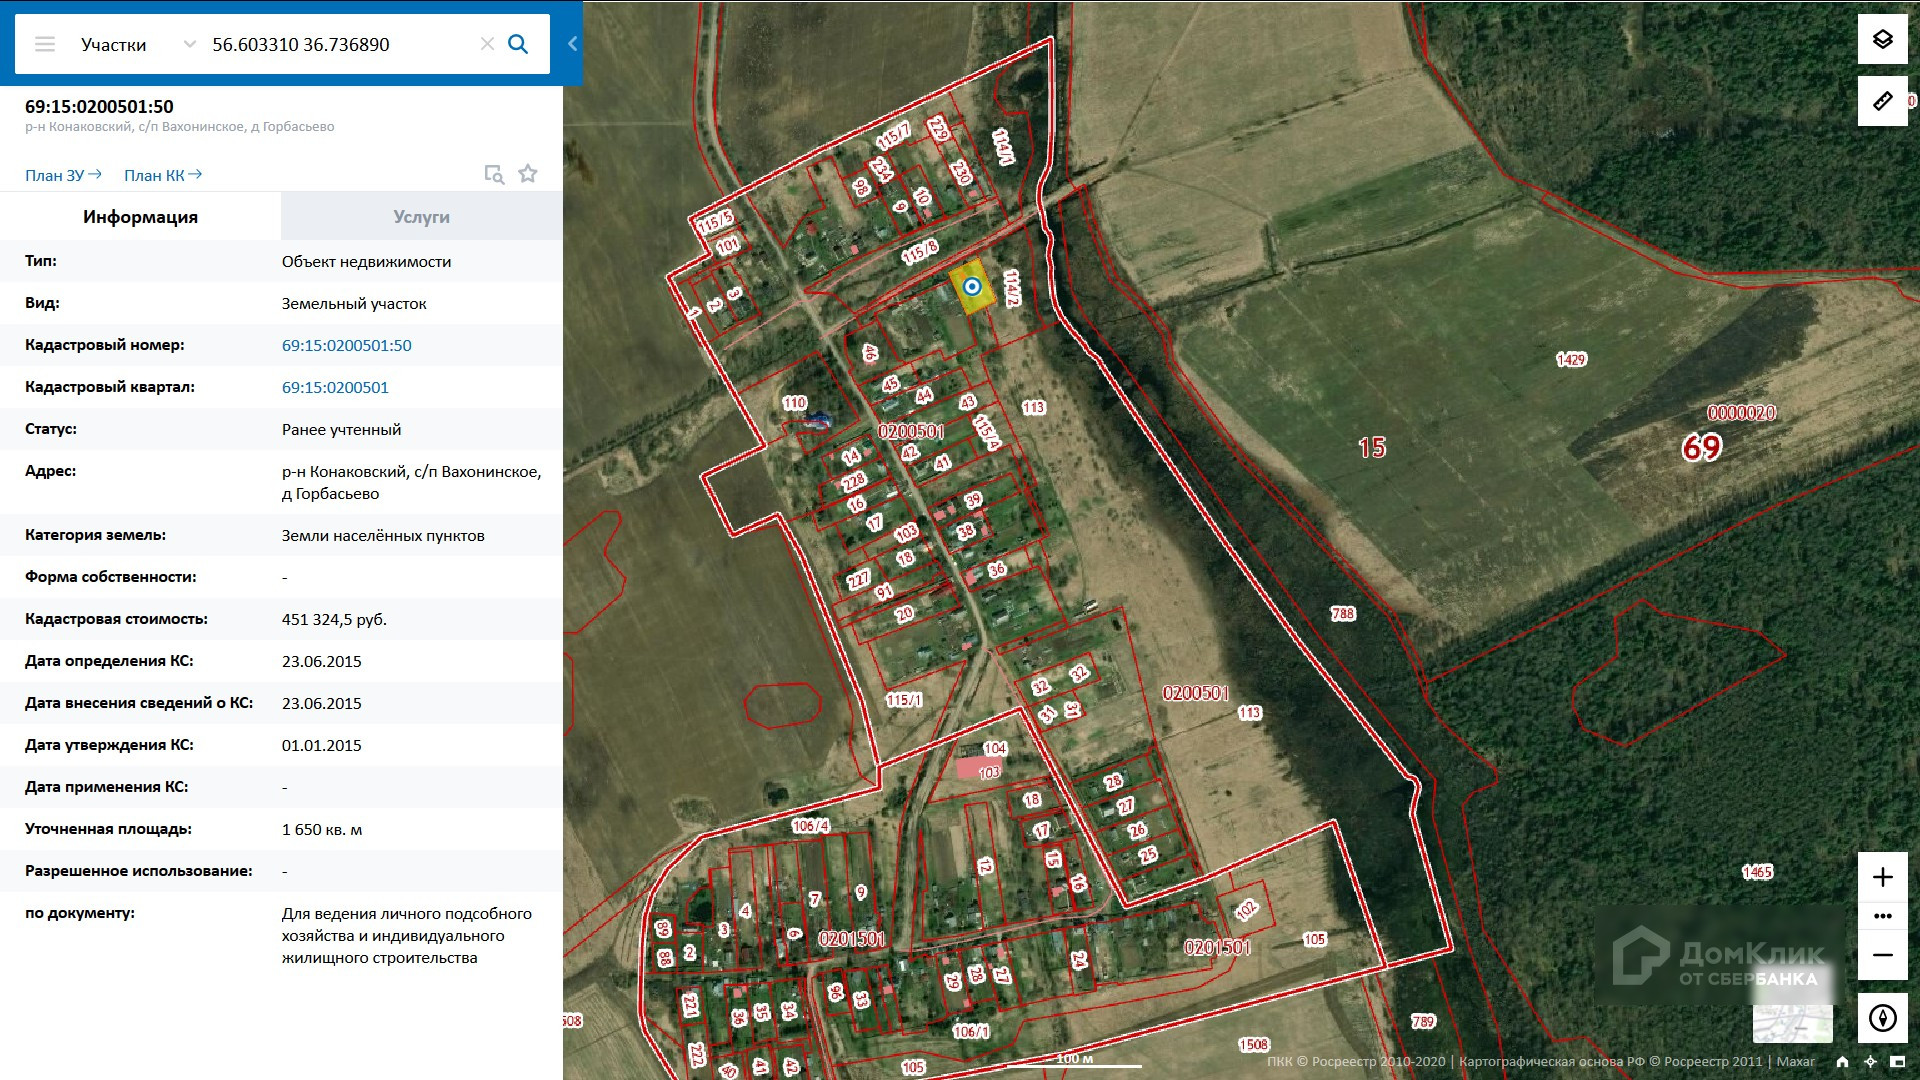This screenshot has height=1080, width=1920.
Task: Click the blue search magnifier icon
Action: pyautogui.click(x=518, y=44)
